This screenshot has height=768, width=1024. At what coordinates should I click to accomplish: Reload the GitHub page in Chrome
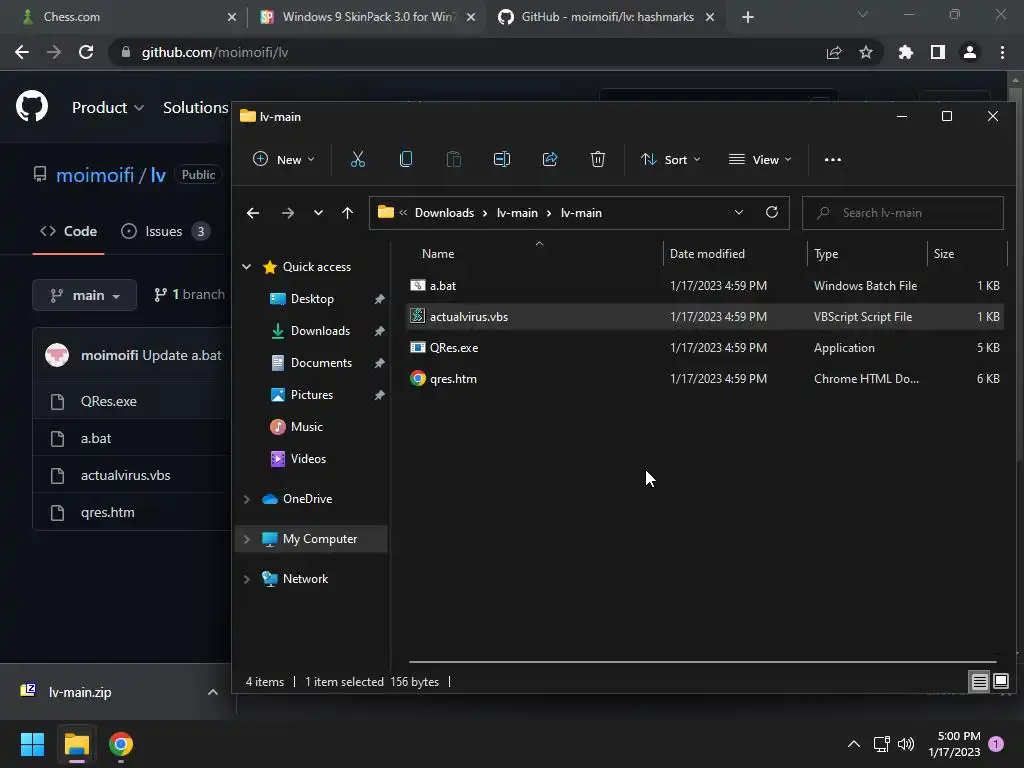click(86, 52)
